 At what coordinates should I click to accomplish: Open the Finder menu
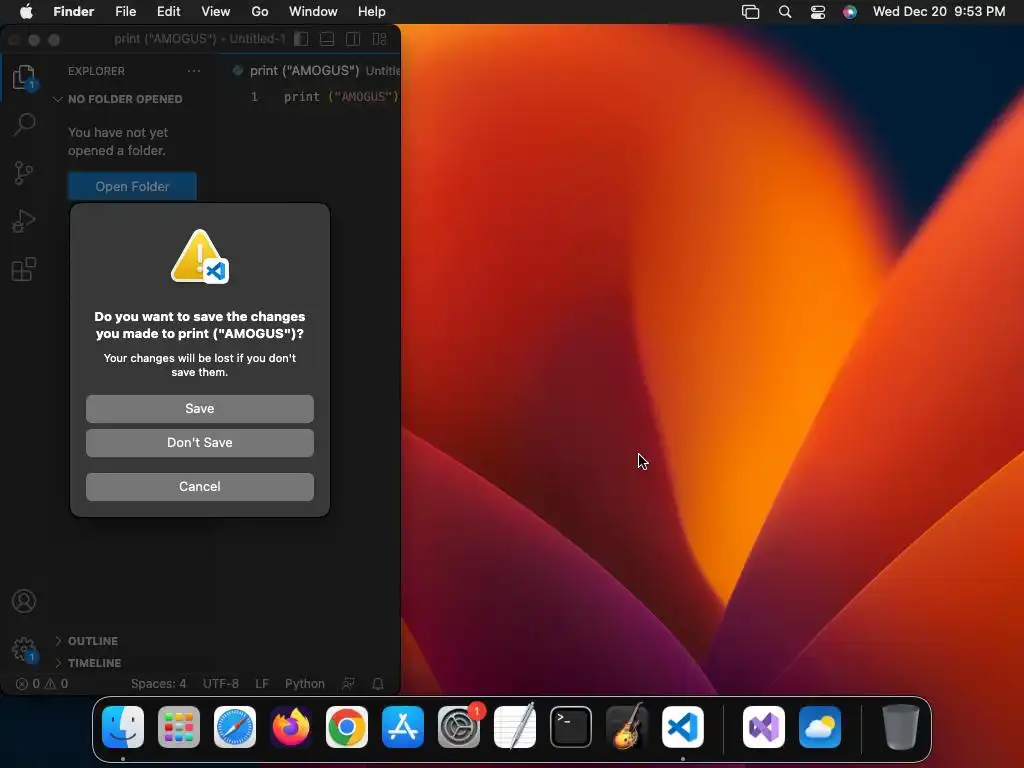tap(73, 11)
